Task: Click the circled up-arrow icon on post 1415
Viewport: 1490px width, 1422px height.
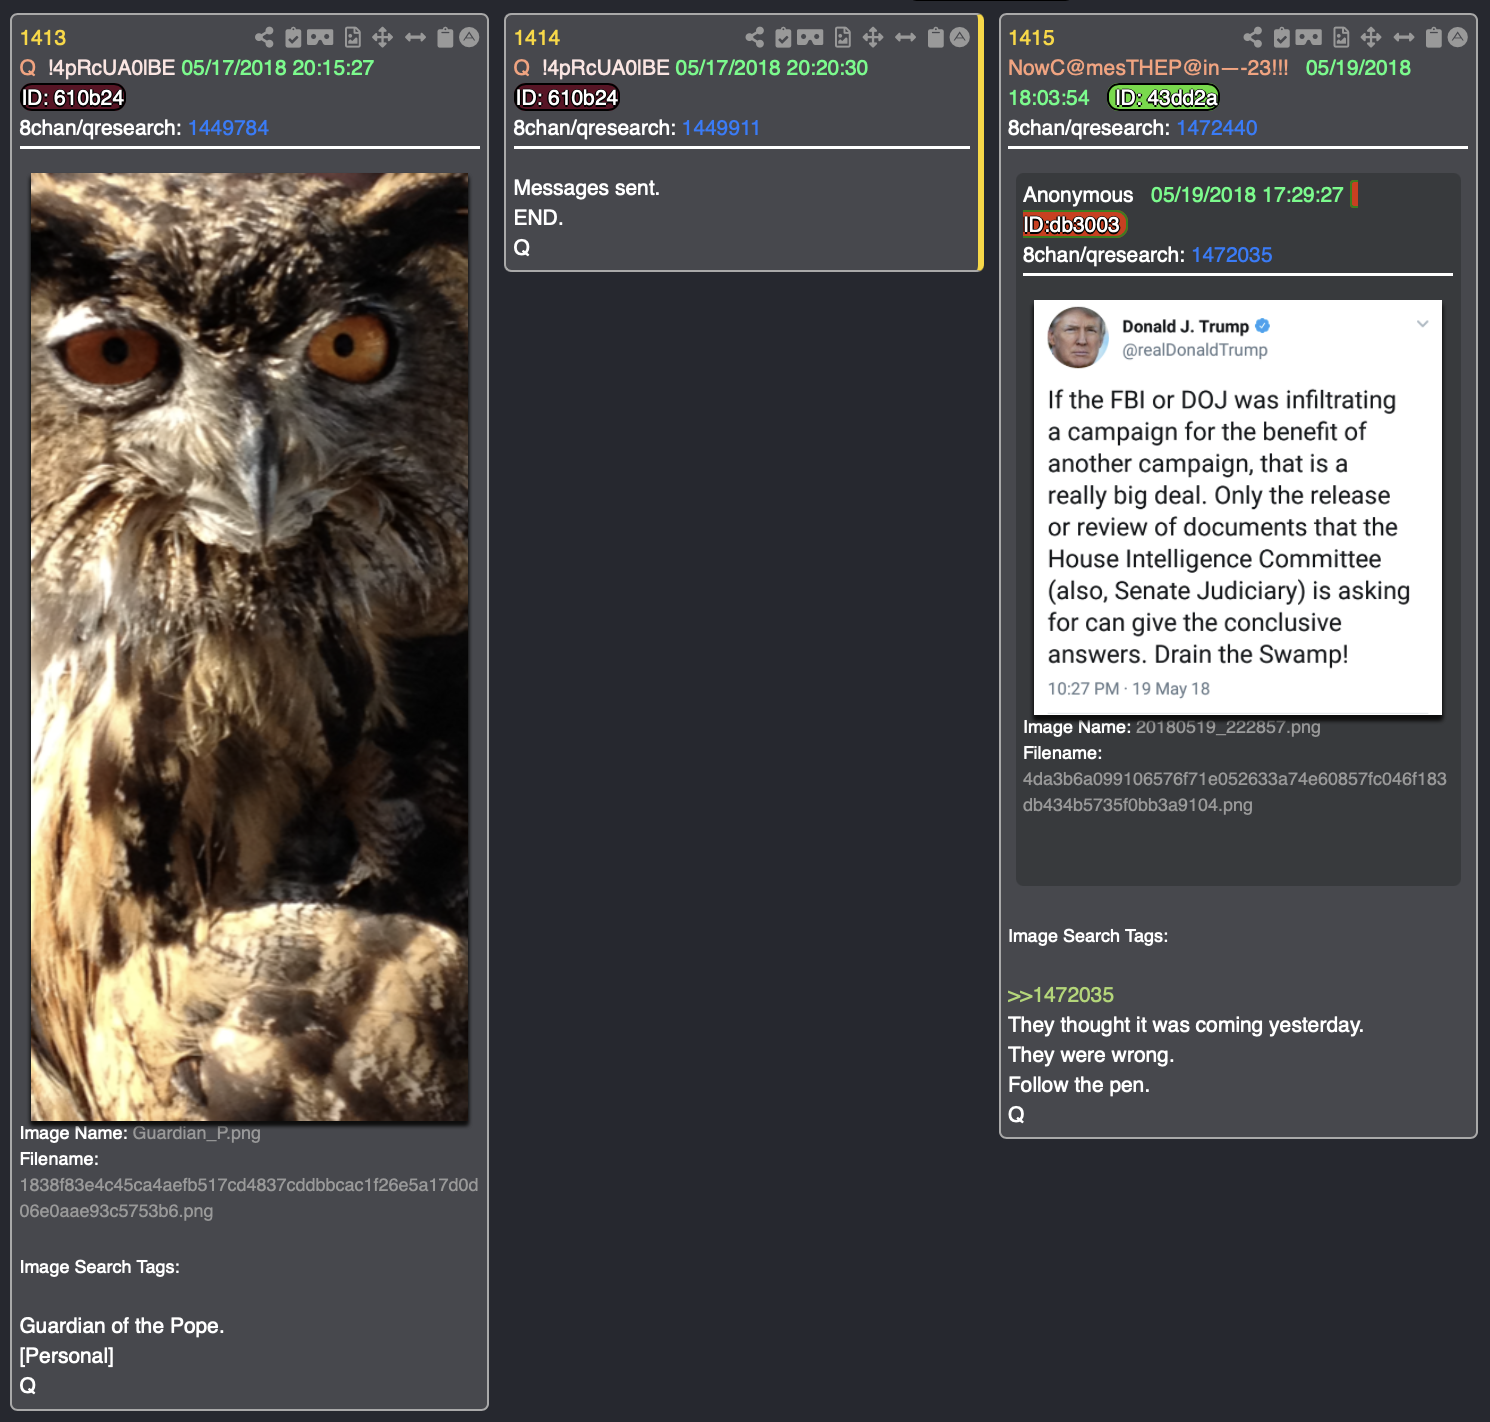Action: tap(1458, 38)
